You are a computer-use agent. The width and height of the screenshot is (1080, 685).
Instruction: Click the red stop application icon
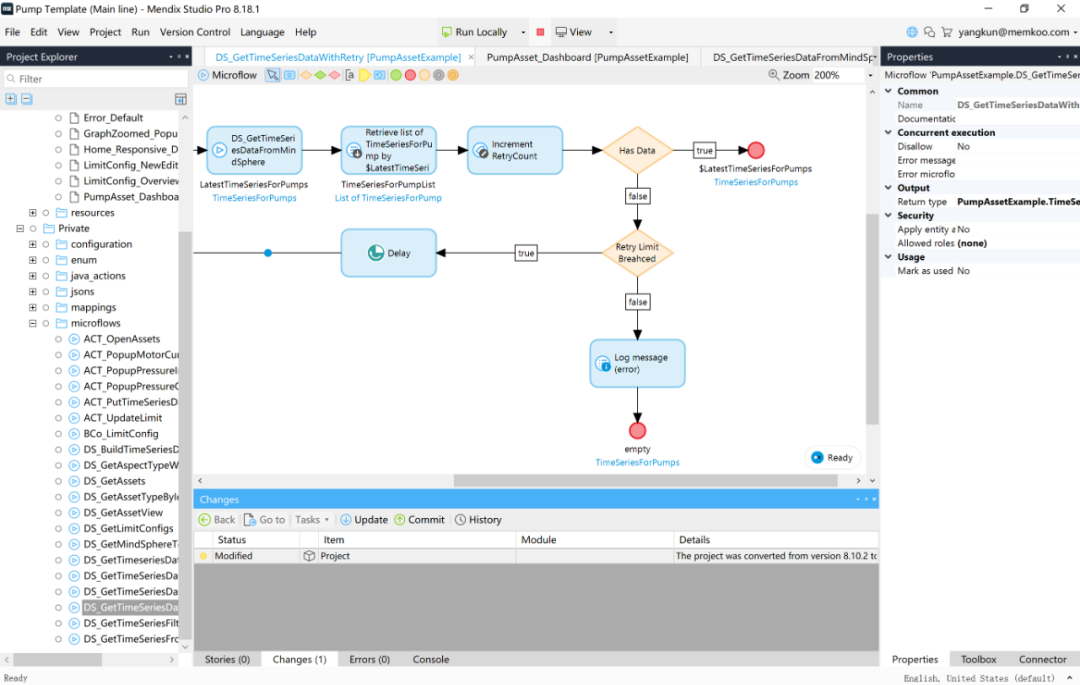(x=541, y=32)
